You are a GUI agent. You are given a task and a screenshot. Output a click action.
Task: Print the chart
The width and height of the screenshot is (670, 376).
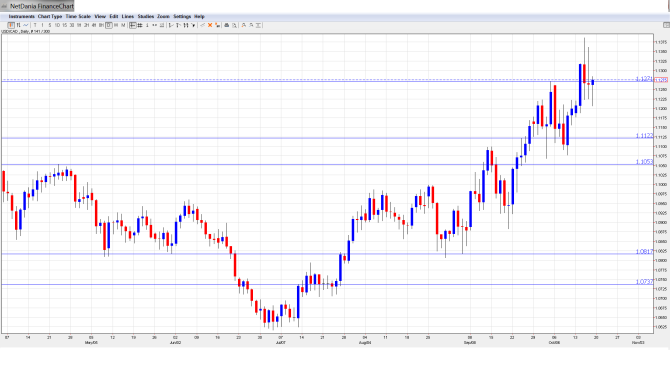[x=227, y=26]
